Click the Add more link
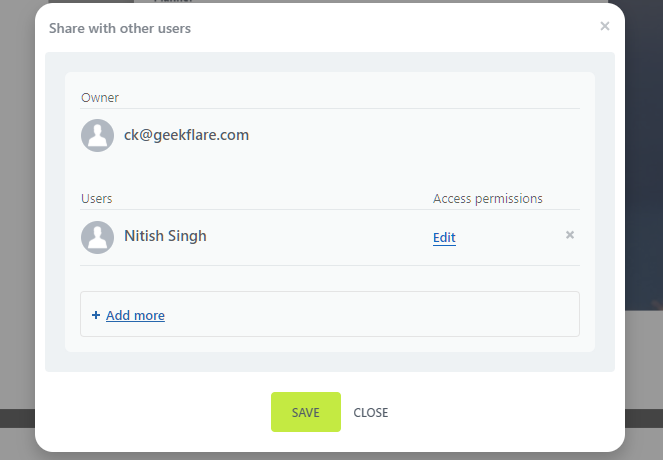Viewport: 663px width, 460px height. pyautogui.click(x=135, y=315)
